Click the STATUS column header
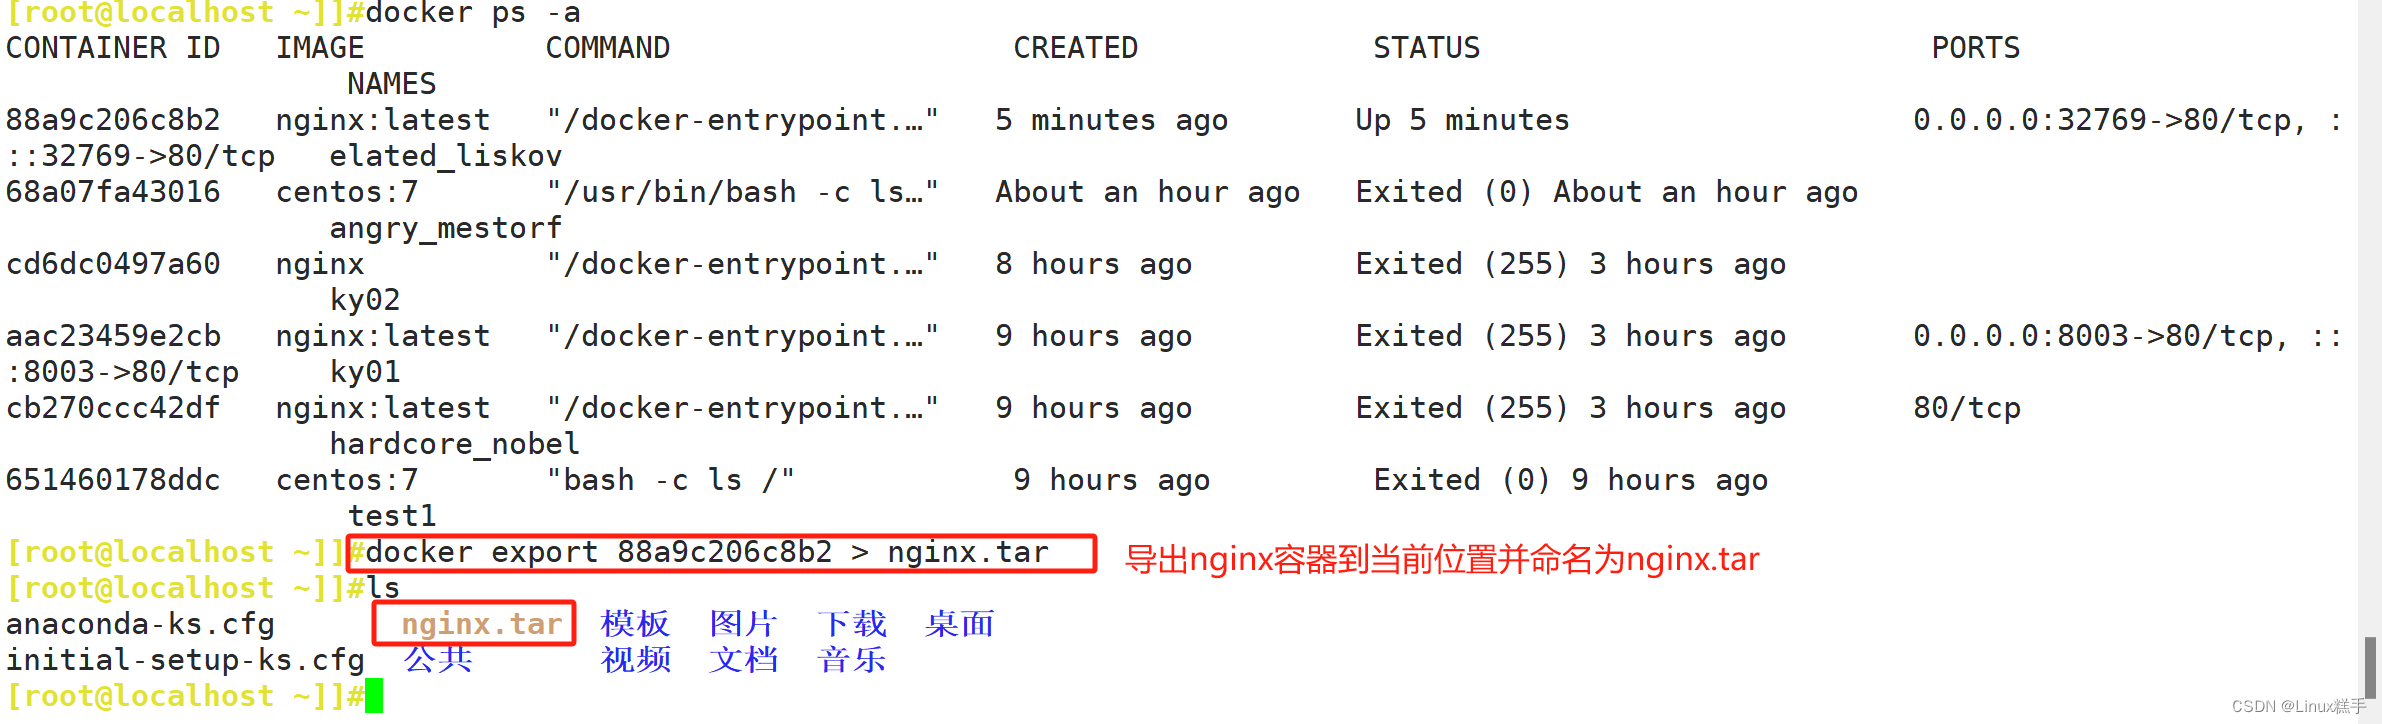This screenshot has width=2382, height=724. click(x=1427, y=48)
